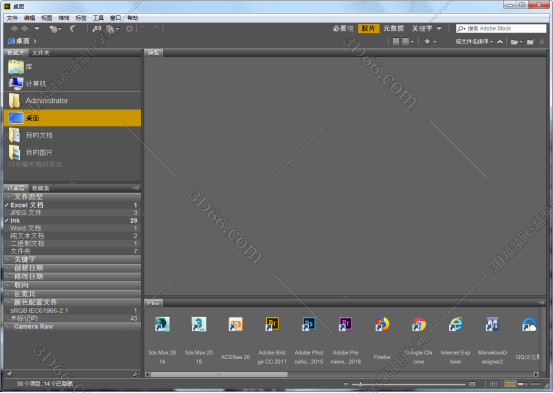Screen dimensions: 553x393
Task: Open the 窗口 menu
Action: 115,18
